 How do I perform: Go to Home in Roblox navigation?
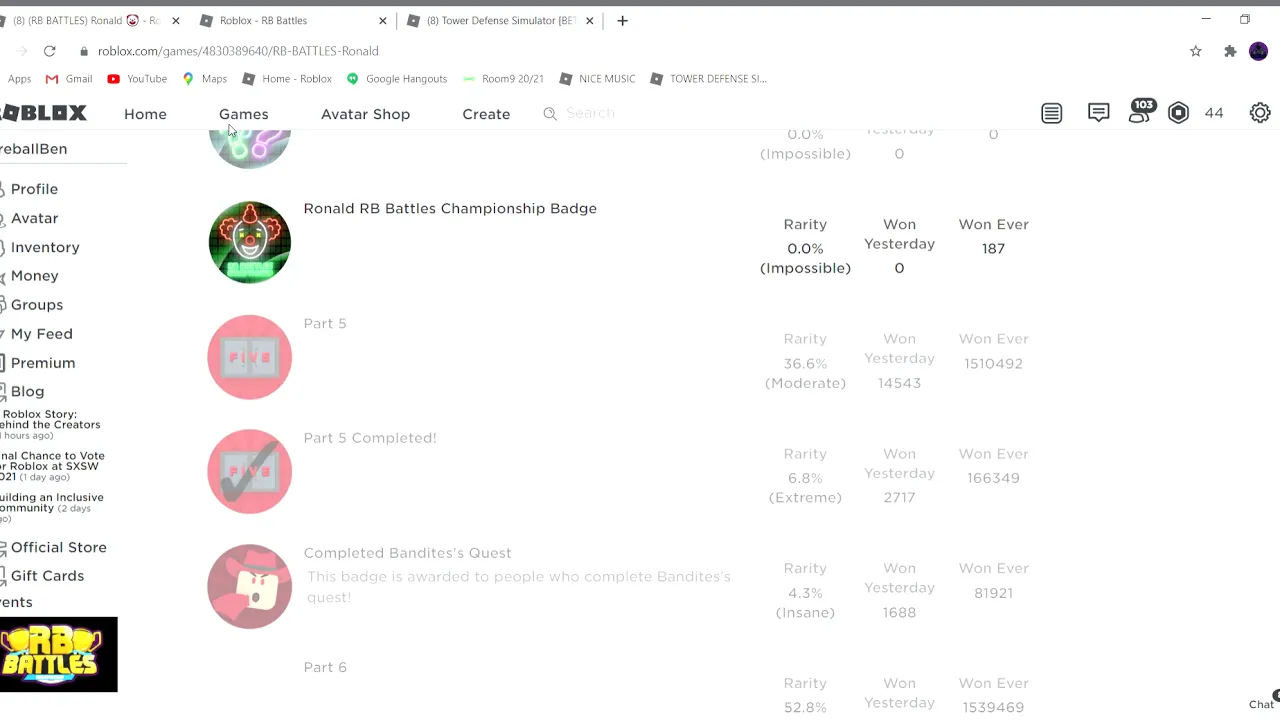(145, 114)
